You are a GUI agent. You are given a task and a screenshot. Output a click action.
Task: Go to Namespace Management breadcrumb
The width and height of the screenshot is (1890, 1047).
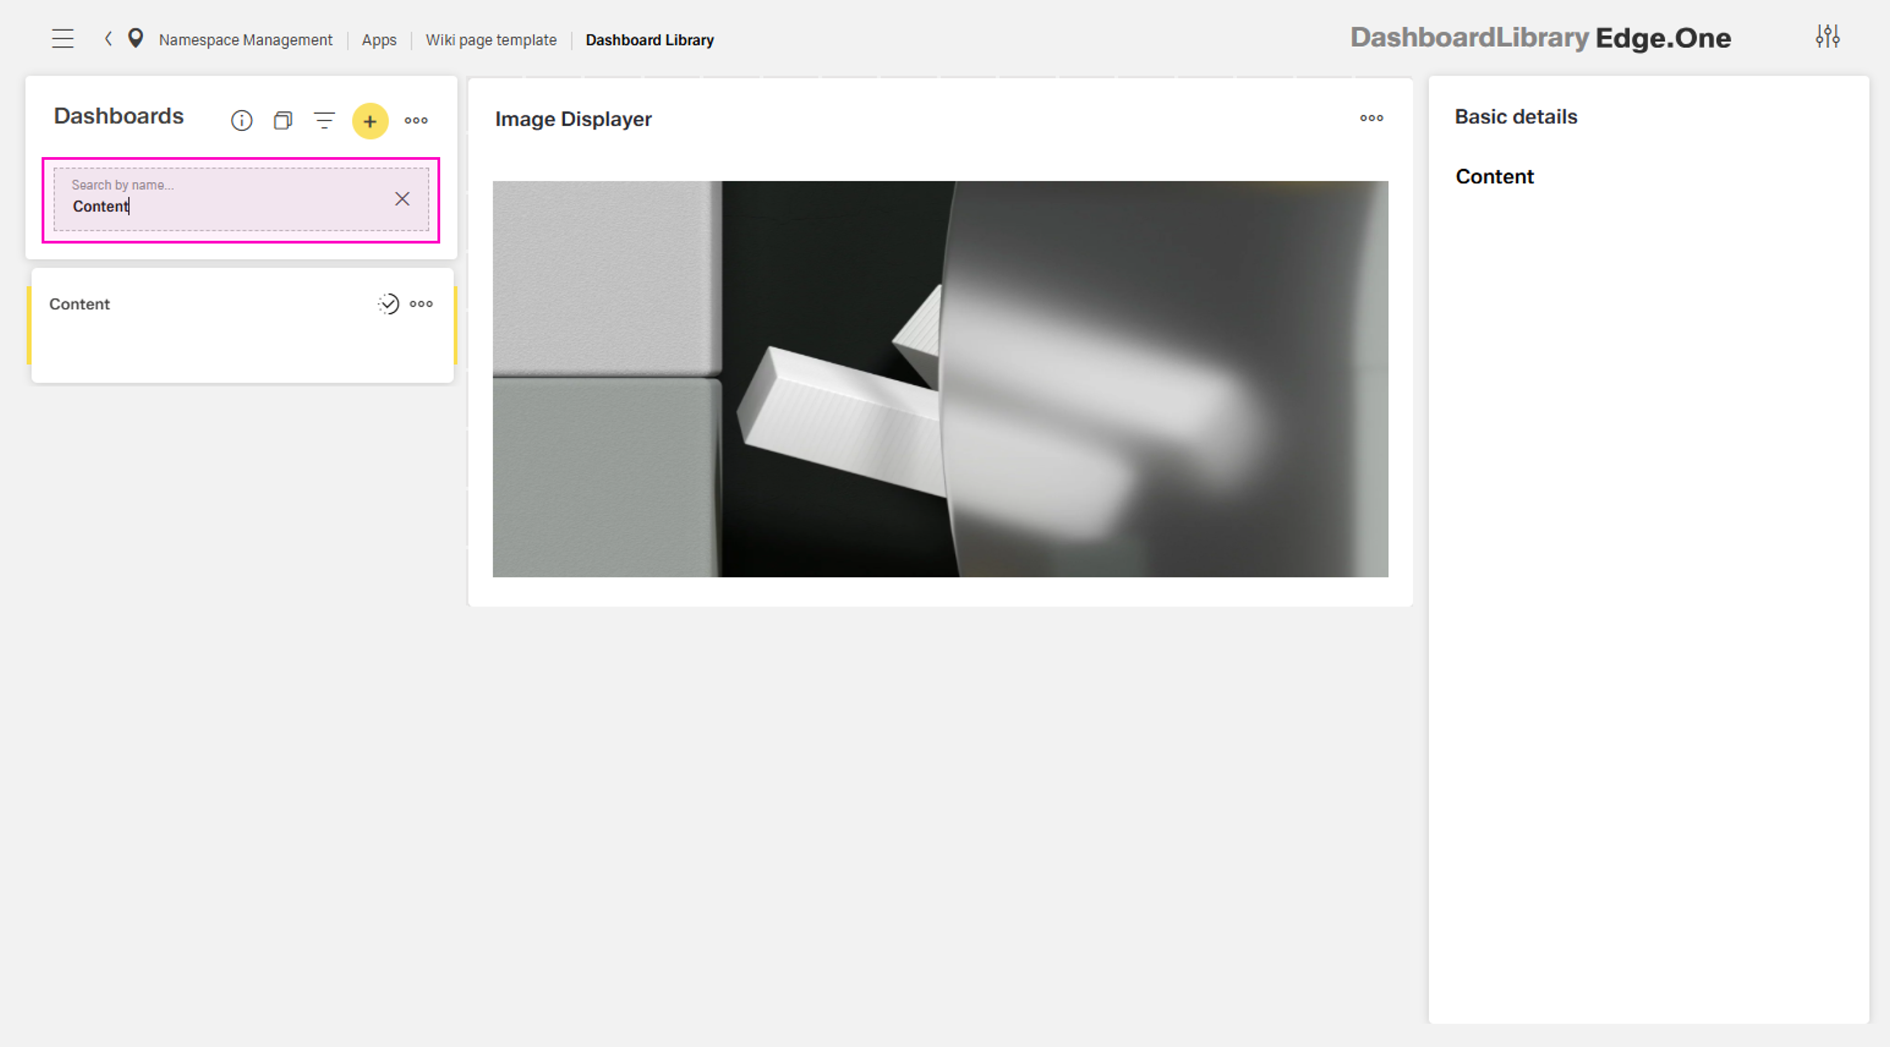tap(245, 40)
